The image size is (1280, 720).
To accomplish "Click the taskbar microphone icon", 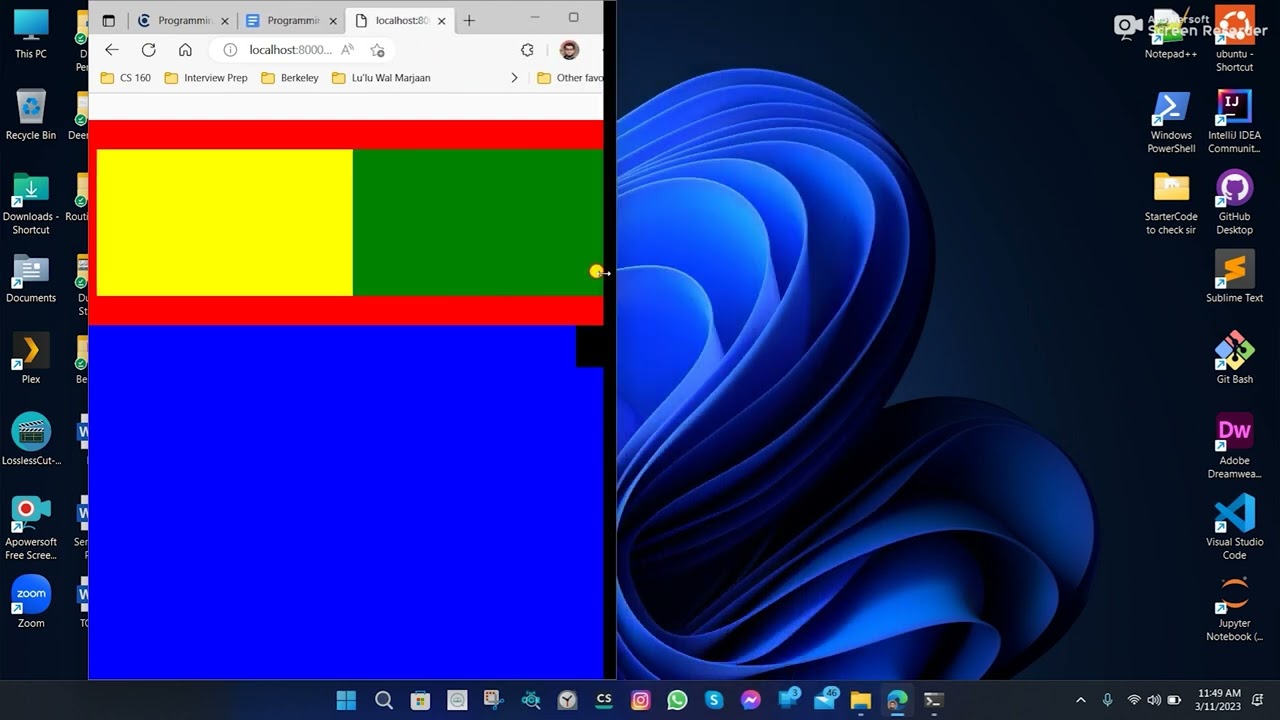I will (1107, 700).
